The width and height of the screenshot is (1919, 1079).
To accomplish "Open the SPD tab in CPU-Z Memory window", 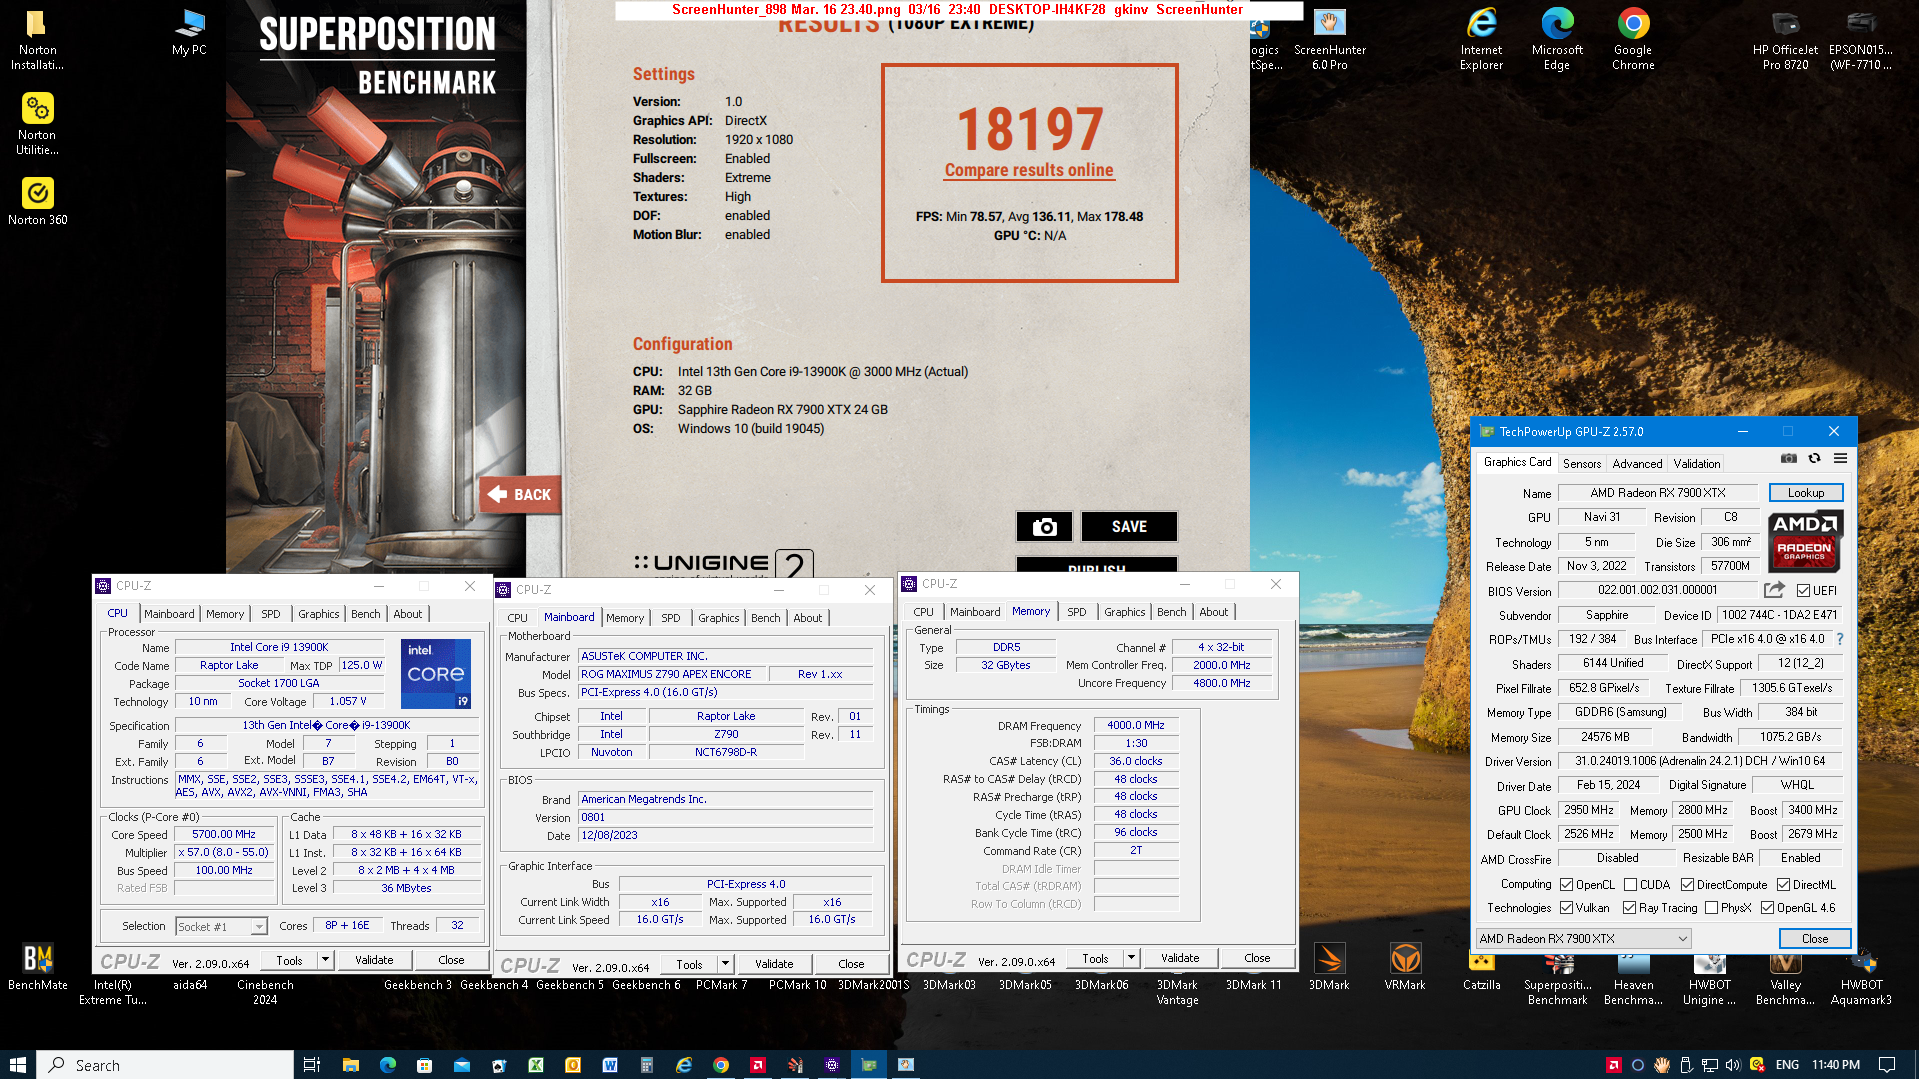I will [x=1076, y=612].
